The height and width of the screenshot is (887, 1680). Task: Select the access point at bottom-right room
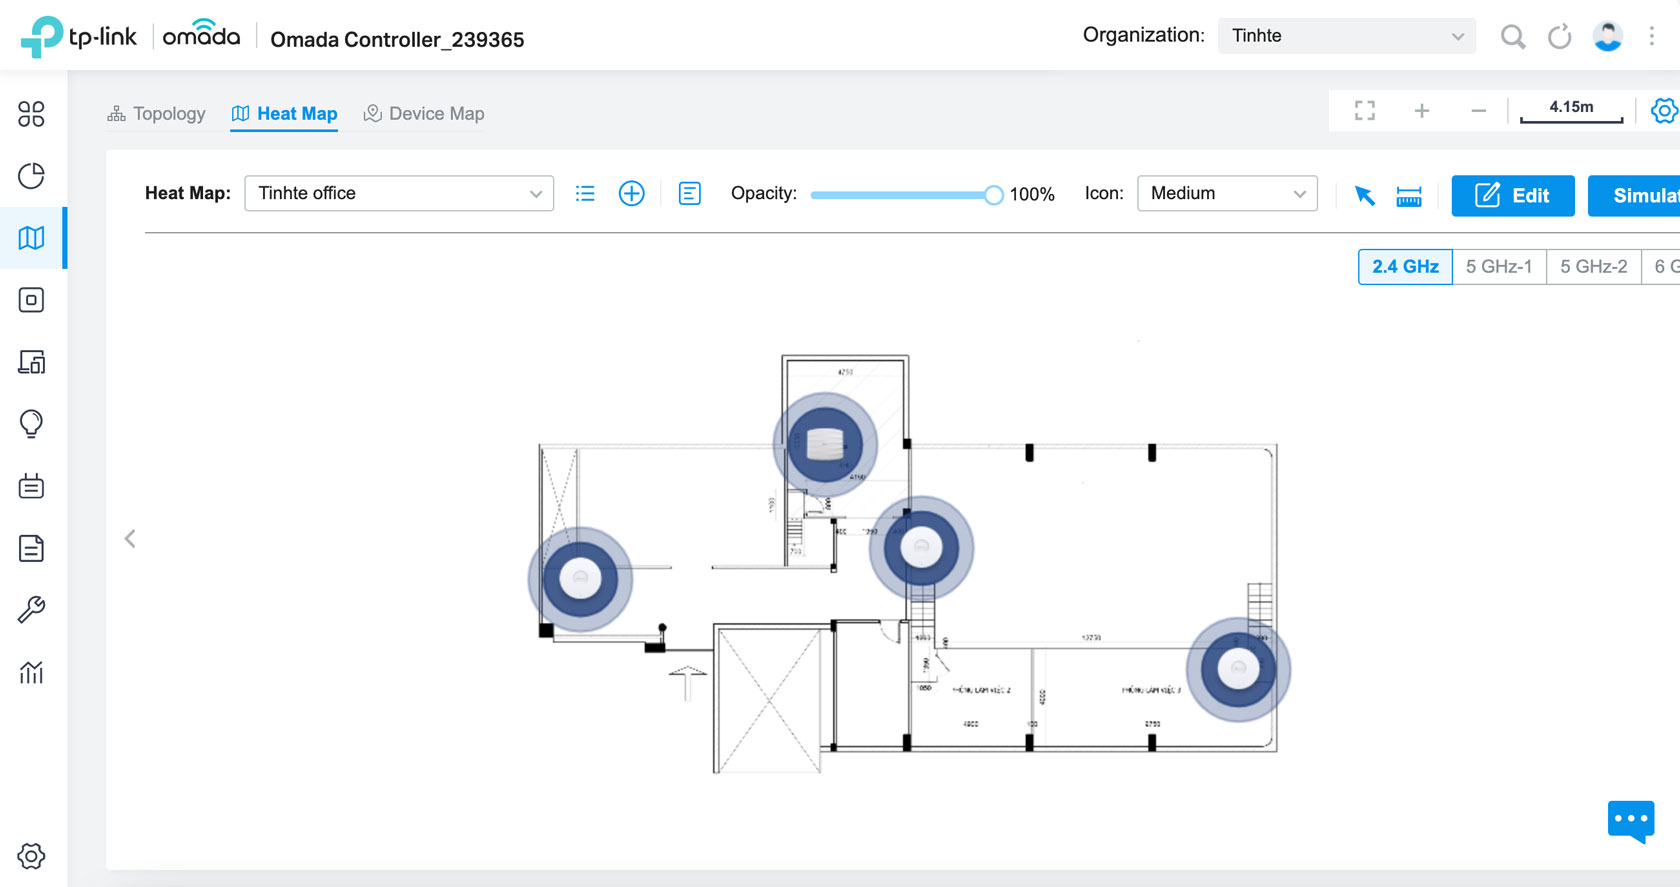pyautogui.click(x=1238, y=669)
